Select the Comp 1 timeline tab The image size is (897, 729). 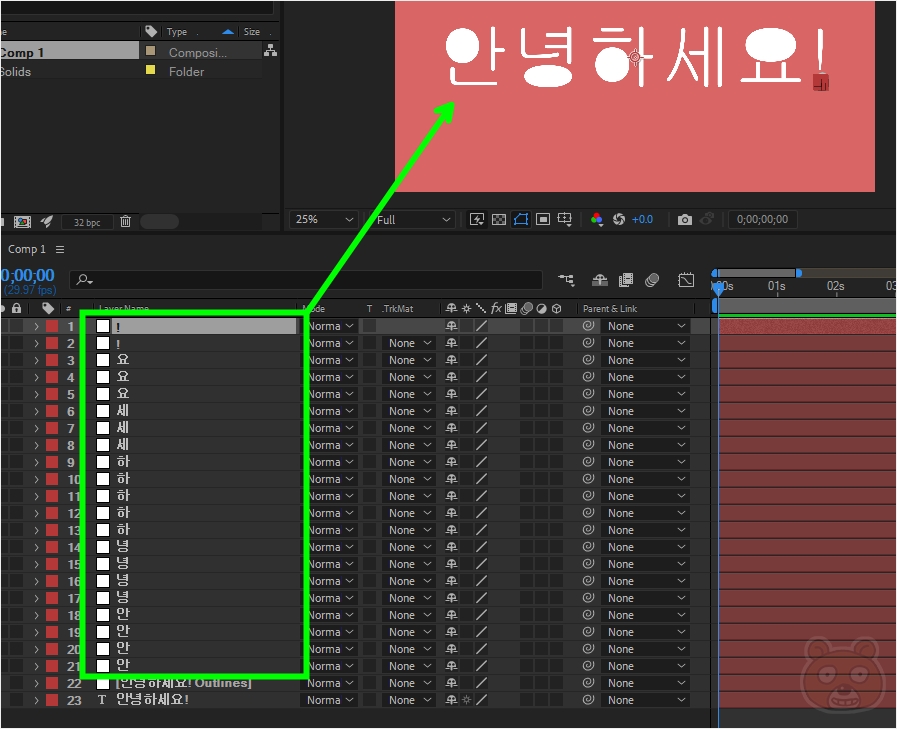click(x=26, y=249)
